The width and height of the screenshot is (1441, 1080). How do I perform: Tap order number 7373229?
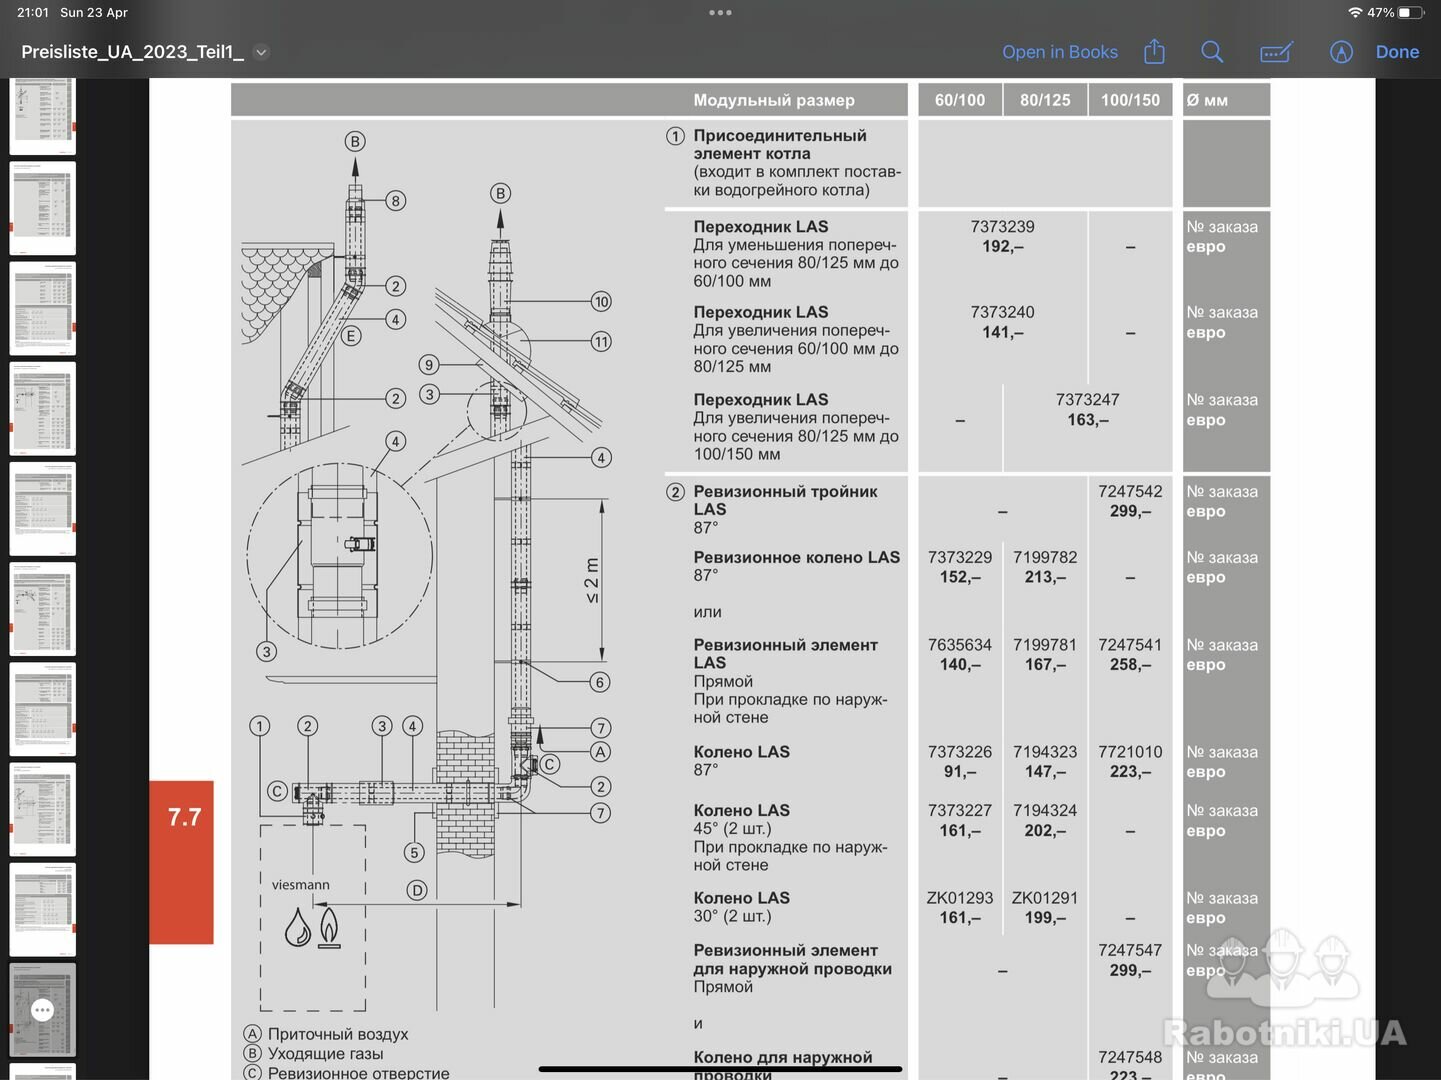960,557
